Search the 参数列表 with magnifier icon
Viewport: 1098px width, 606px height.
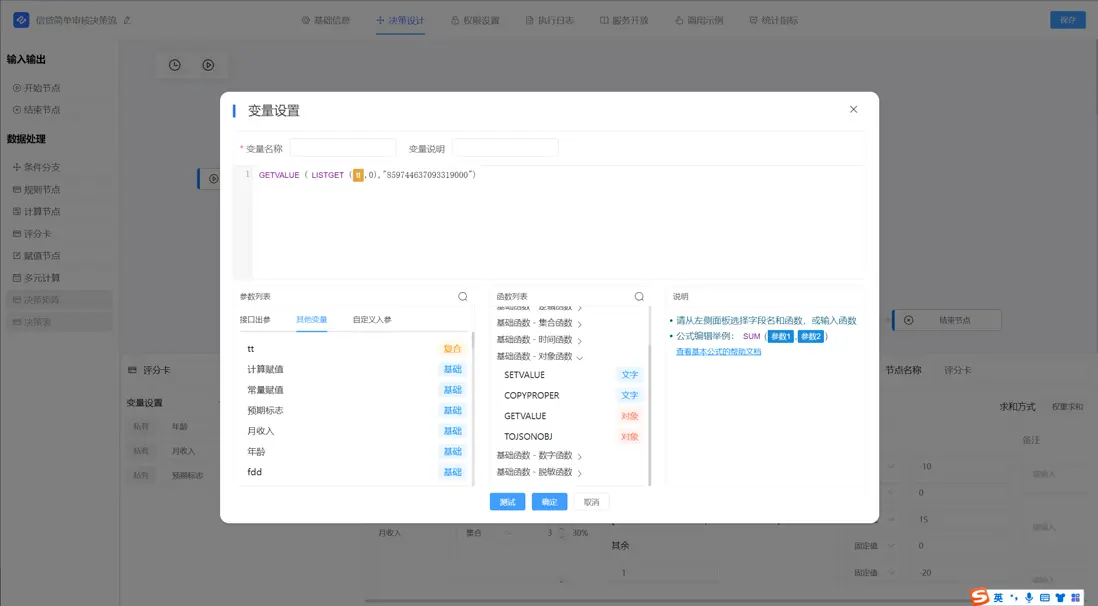coord(463,296)
